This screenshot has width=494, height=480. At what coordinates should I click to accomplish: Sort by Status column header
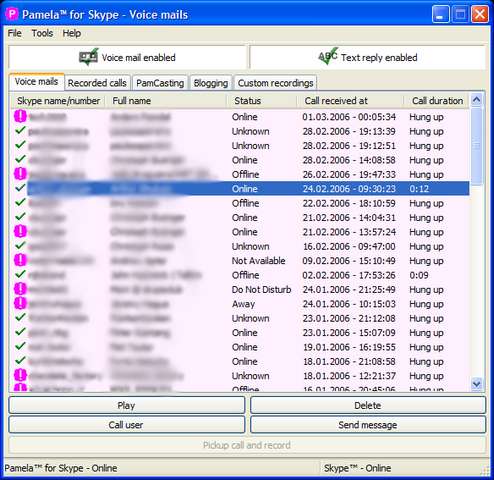(x=262, y=101)
